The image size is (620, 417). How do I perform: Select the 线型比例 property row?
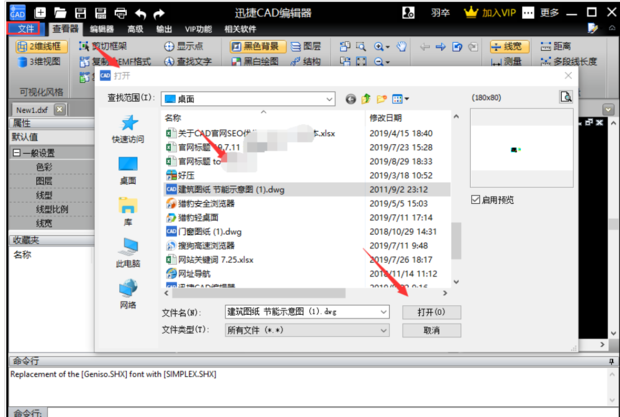51,209
